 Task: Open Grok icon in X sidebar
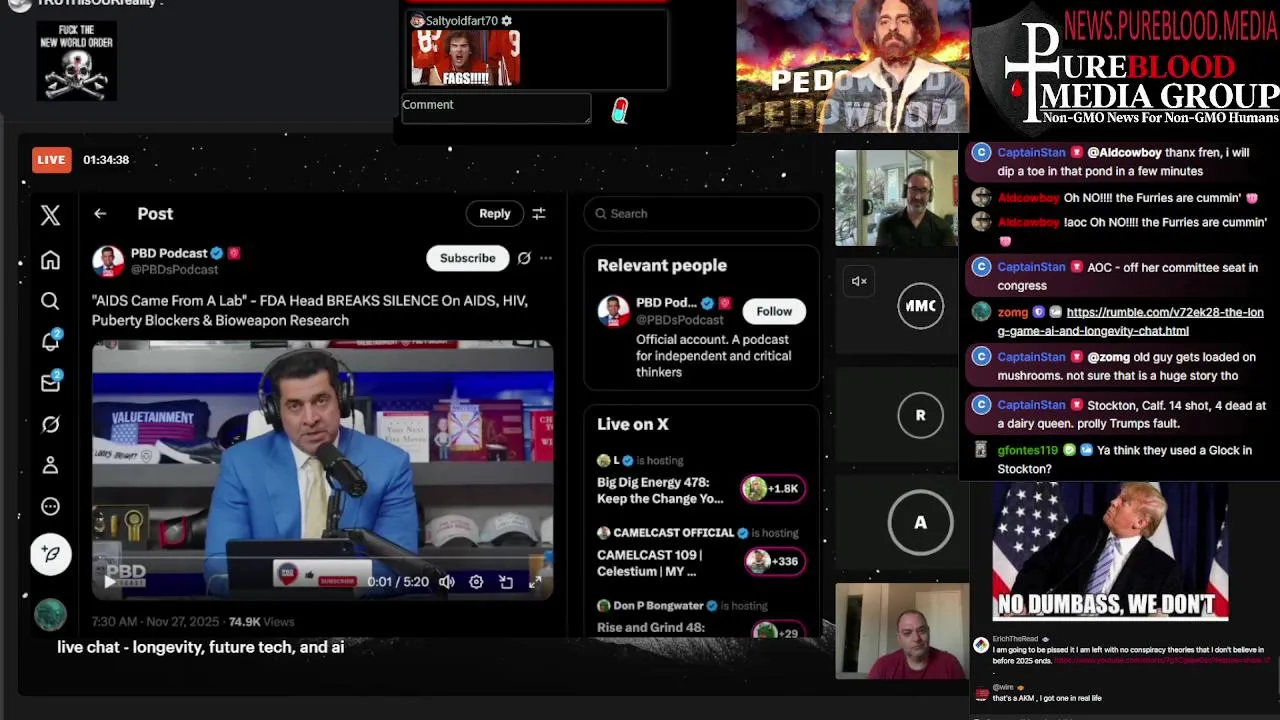50,424
